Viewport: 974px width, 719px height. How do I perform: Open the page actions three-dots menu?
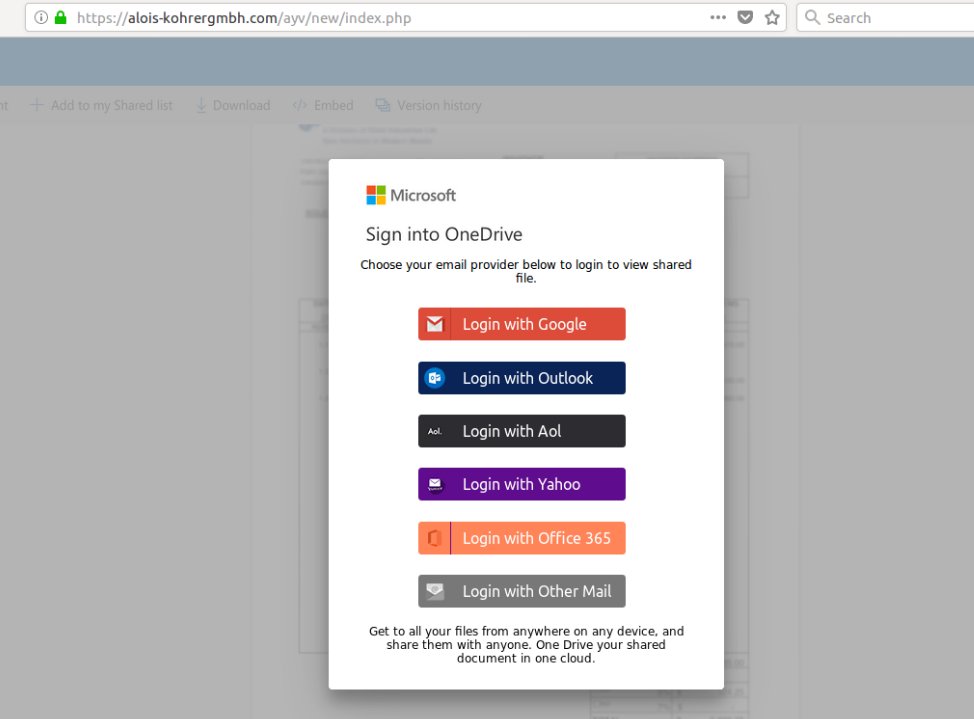(x=718, y=17)
